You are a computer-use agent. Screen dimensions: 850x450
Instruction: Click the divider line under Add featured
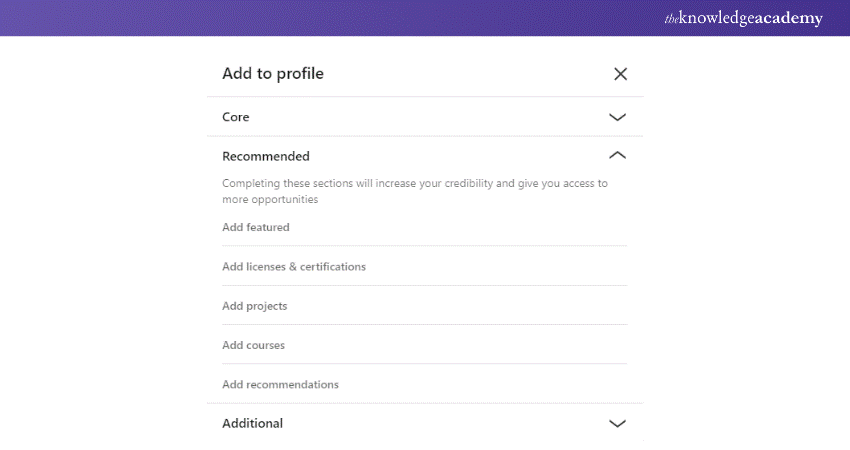[x=424, y=246]
